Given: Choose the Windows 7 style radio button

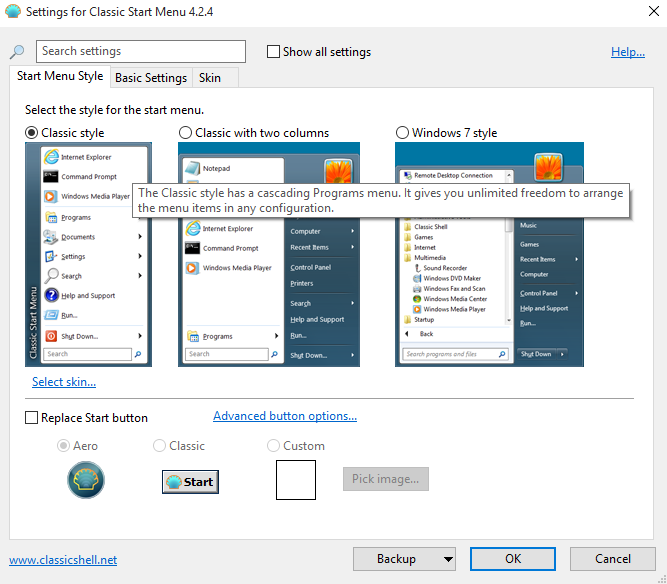Looking at the screenshot, I should point(402,133).
